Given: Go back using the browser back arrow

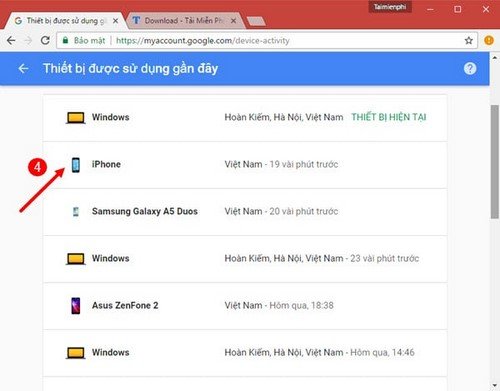Looking at the screenshot, I should 11,41.
